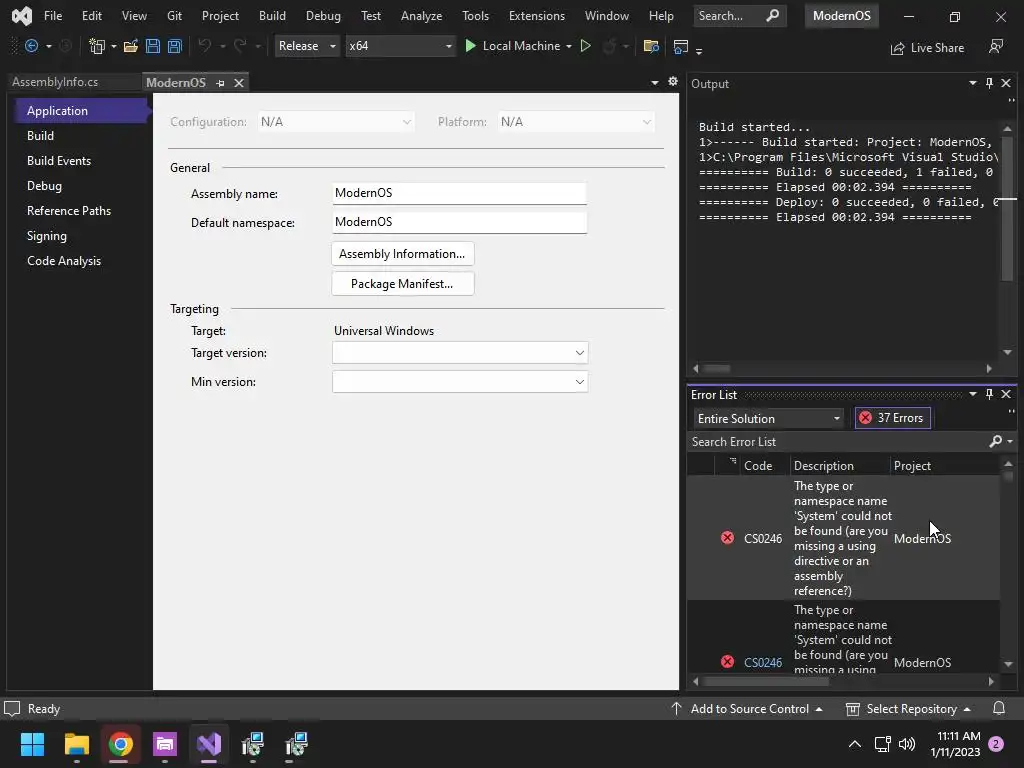Screen dimensions: 1024x768
Task: Click the Undo arrow icon
Action: (204, 46)
